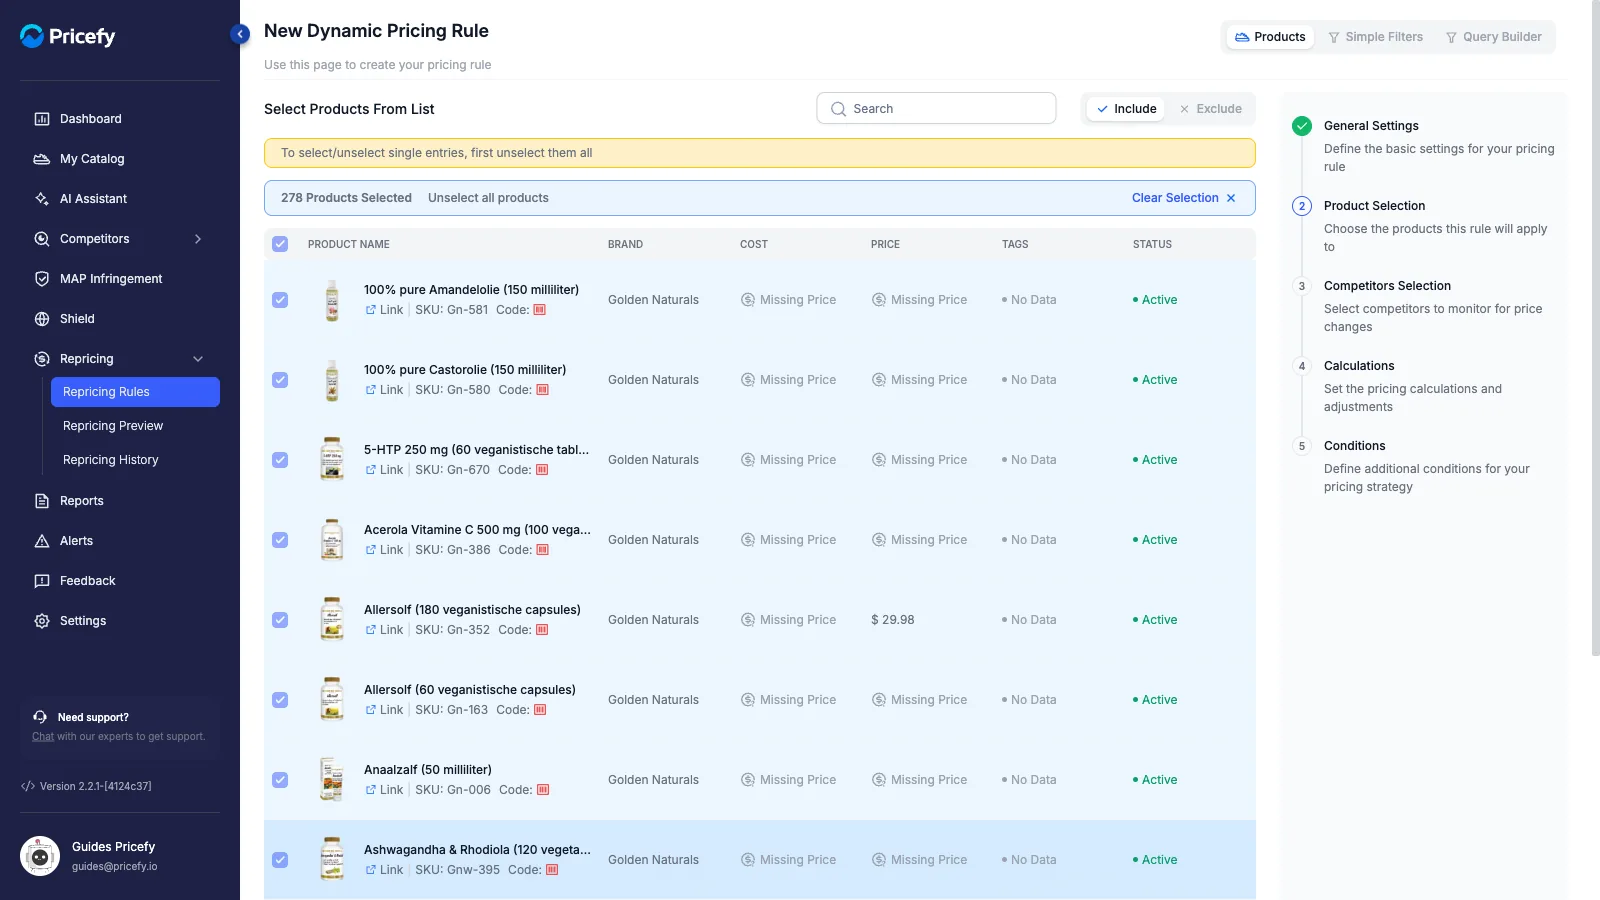This screenshot has width=1600, height=900.
Task: Uncheck Ashwagandha & Rhodiola checkbox
Action: point(280,860)
